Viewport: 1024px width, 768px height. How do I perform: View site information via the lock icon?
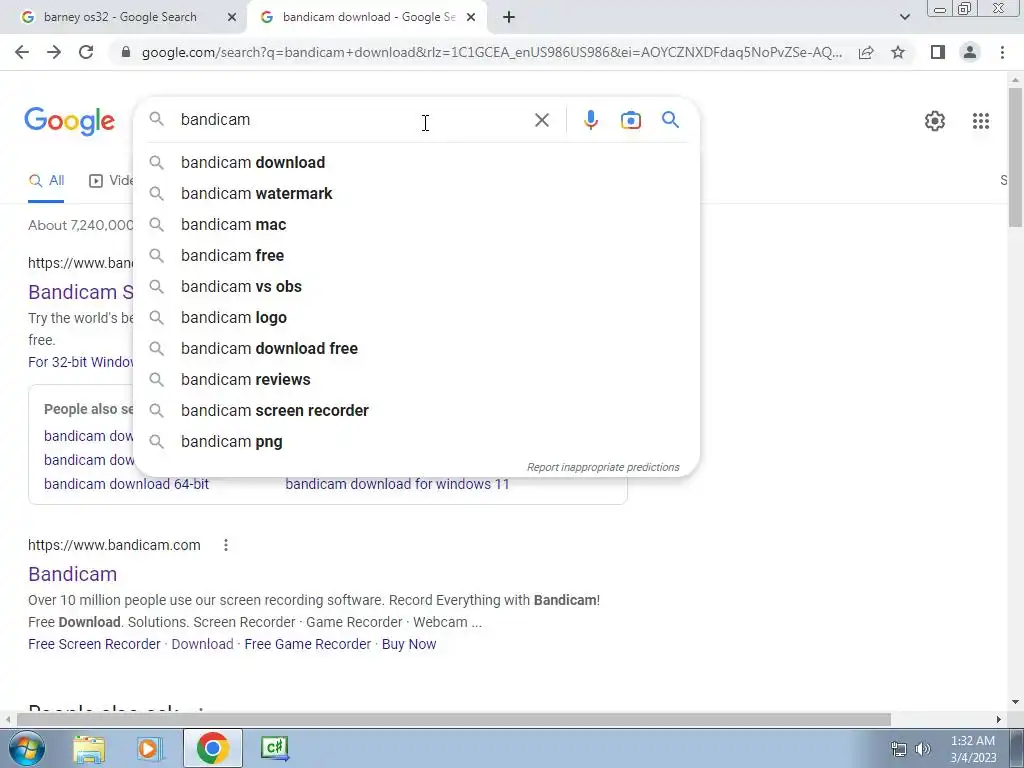pyautogui.click(x=126, y=52)
